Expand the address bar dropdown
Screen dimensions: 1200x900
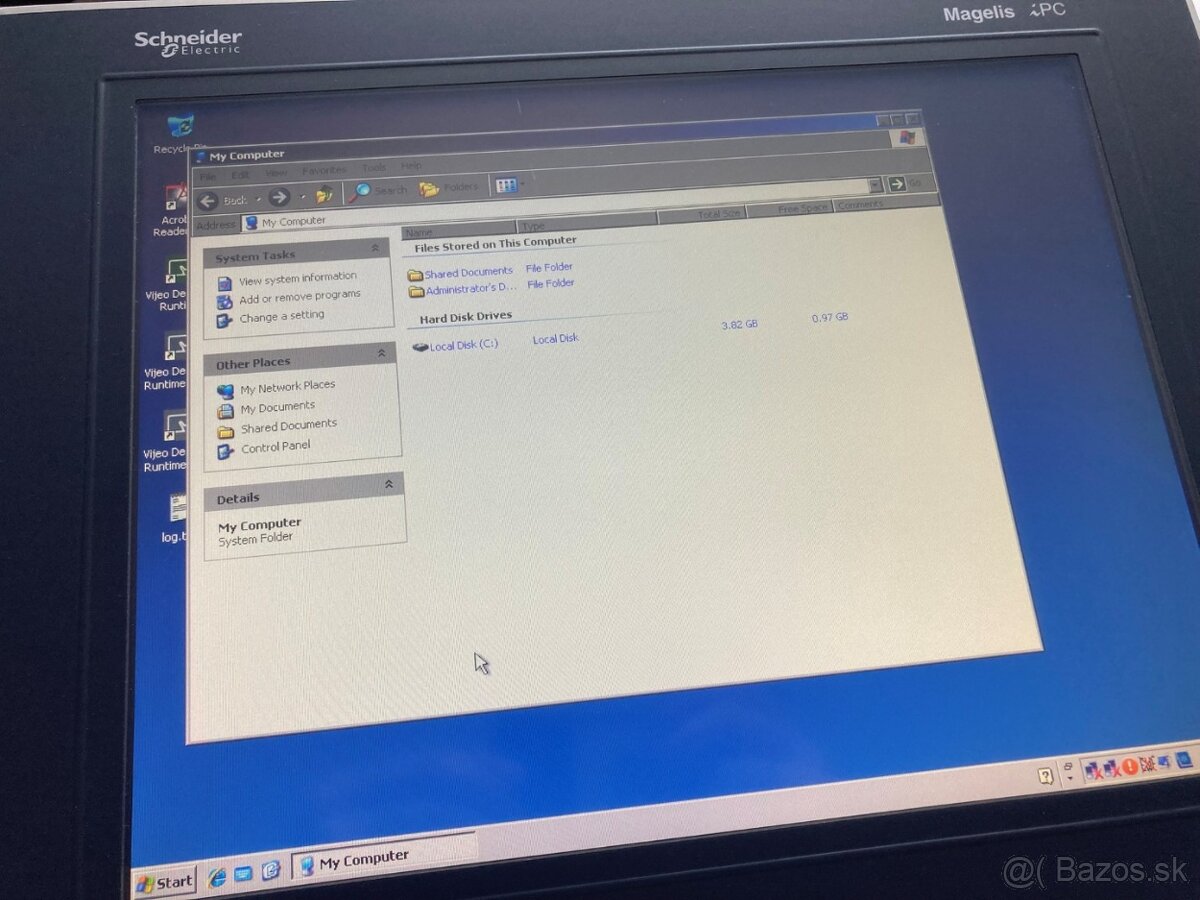875,185
